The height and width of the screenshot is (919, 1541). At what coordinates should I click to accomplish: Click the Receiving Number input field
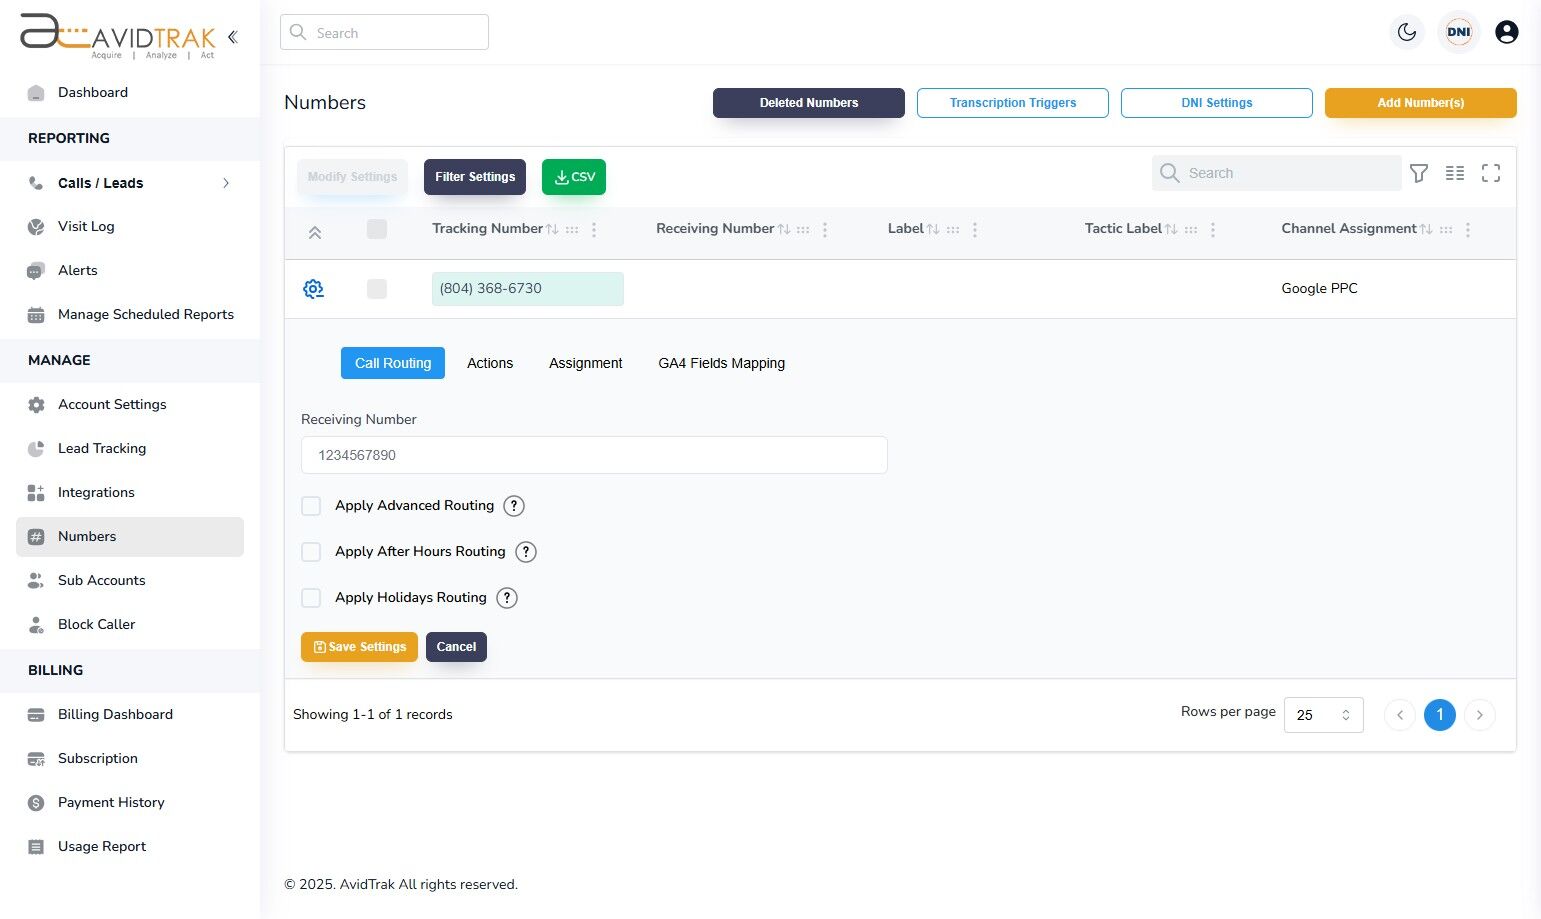(594, 455)
